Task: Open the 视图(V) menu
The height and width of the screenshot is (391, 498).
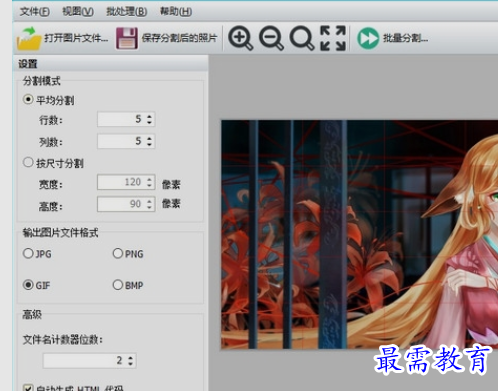Action: (x=78, y=12)
